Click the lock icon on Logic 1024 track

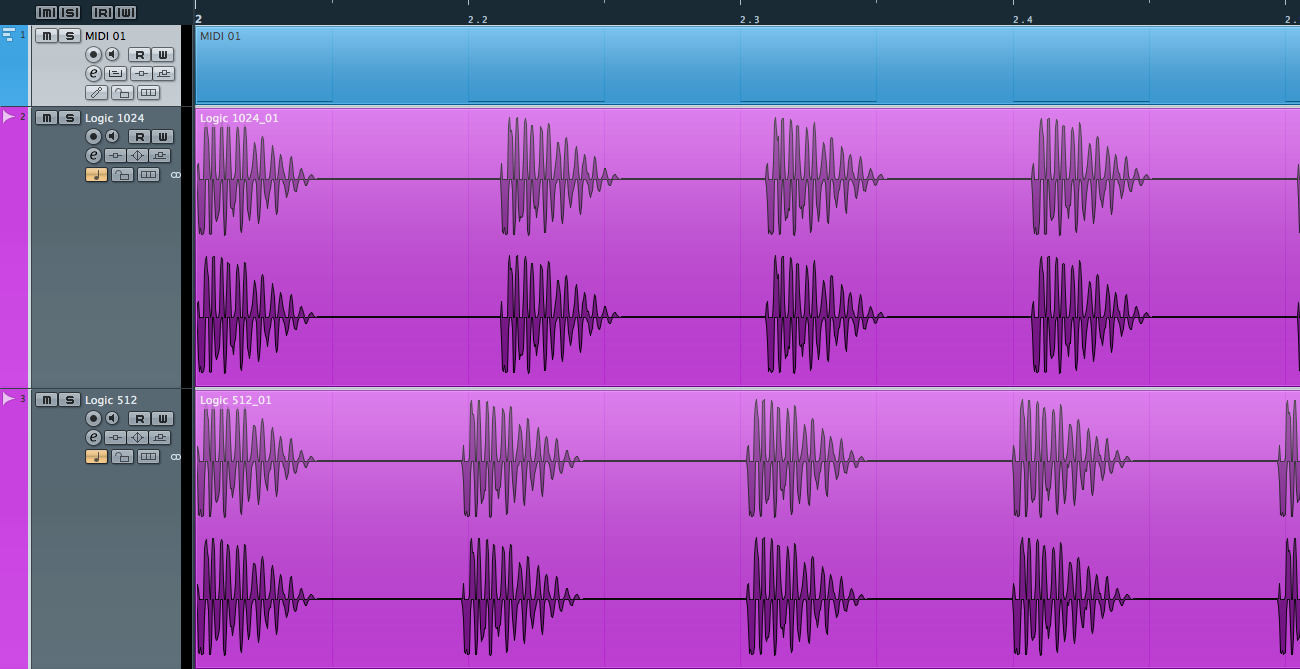point(122,175)
